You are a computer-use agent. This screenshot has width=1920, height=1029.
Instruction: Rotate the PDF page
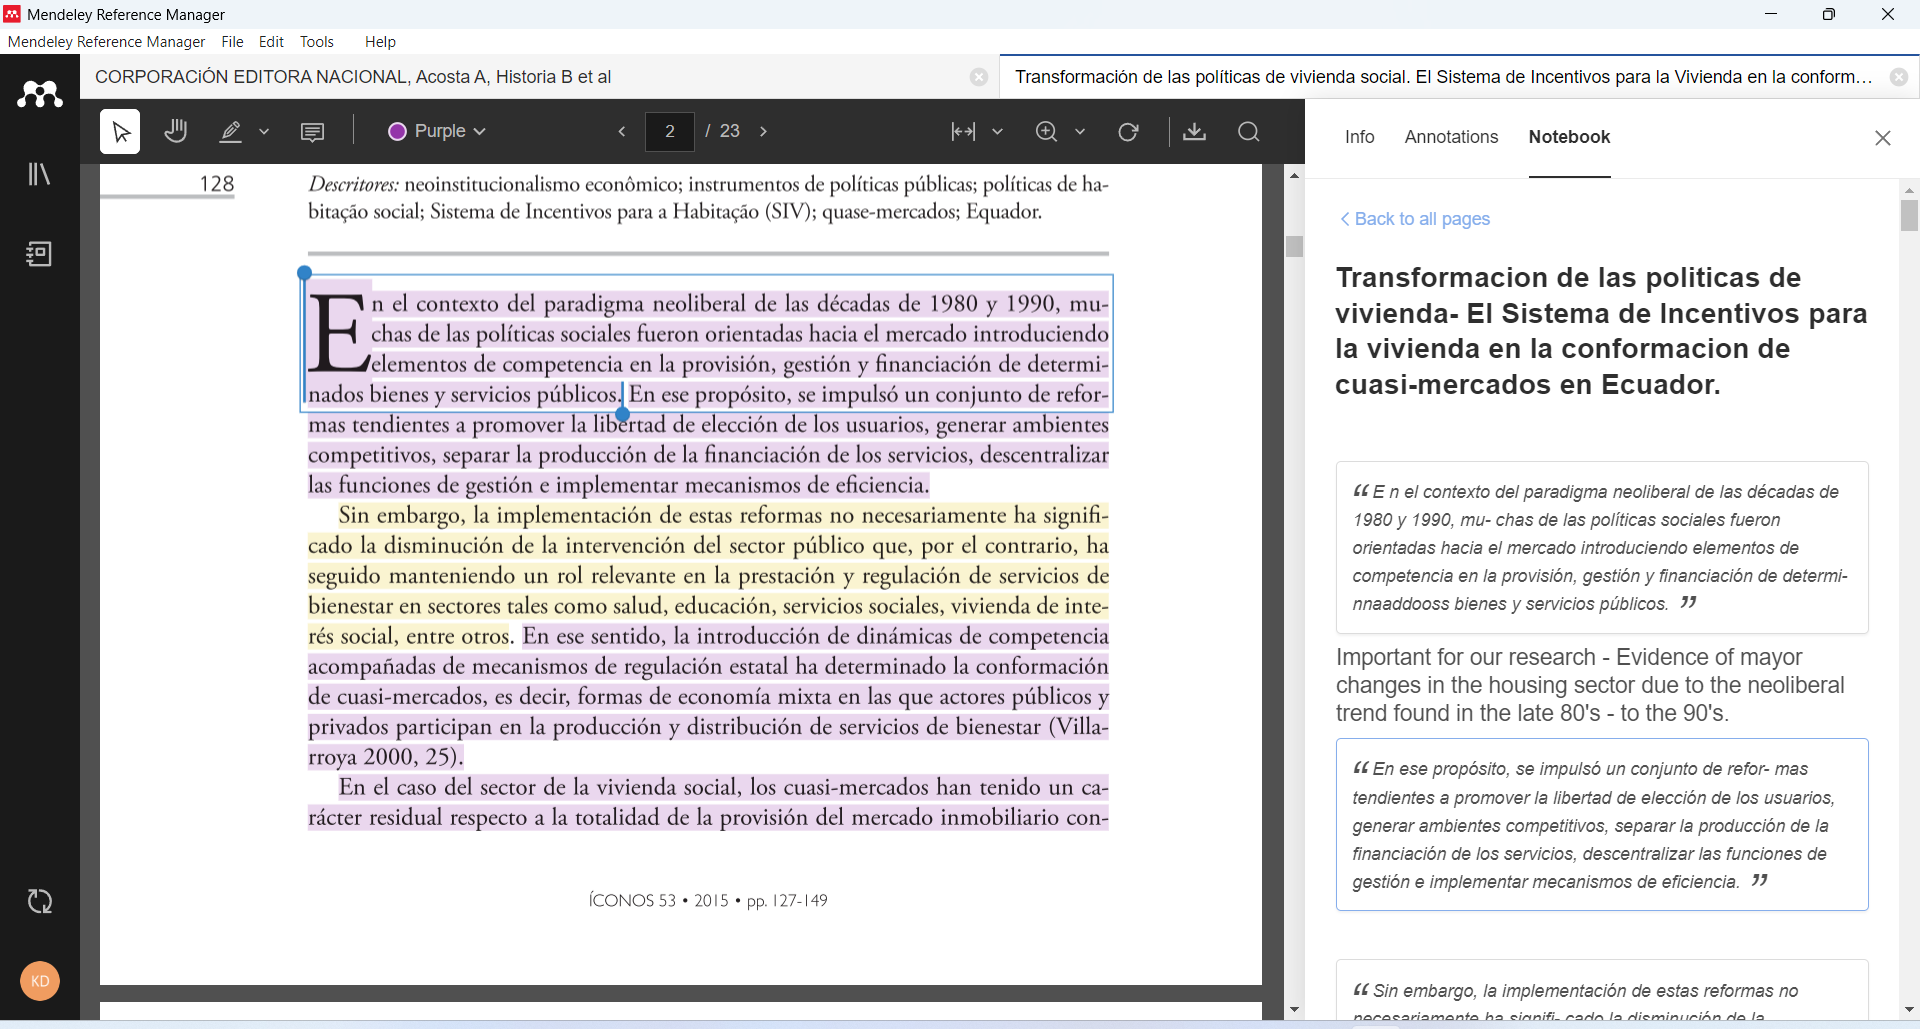click(1128, 131)
